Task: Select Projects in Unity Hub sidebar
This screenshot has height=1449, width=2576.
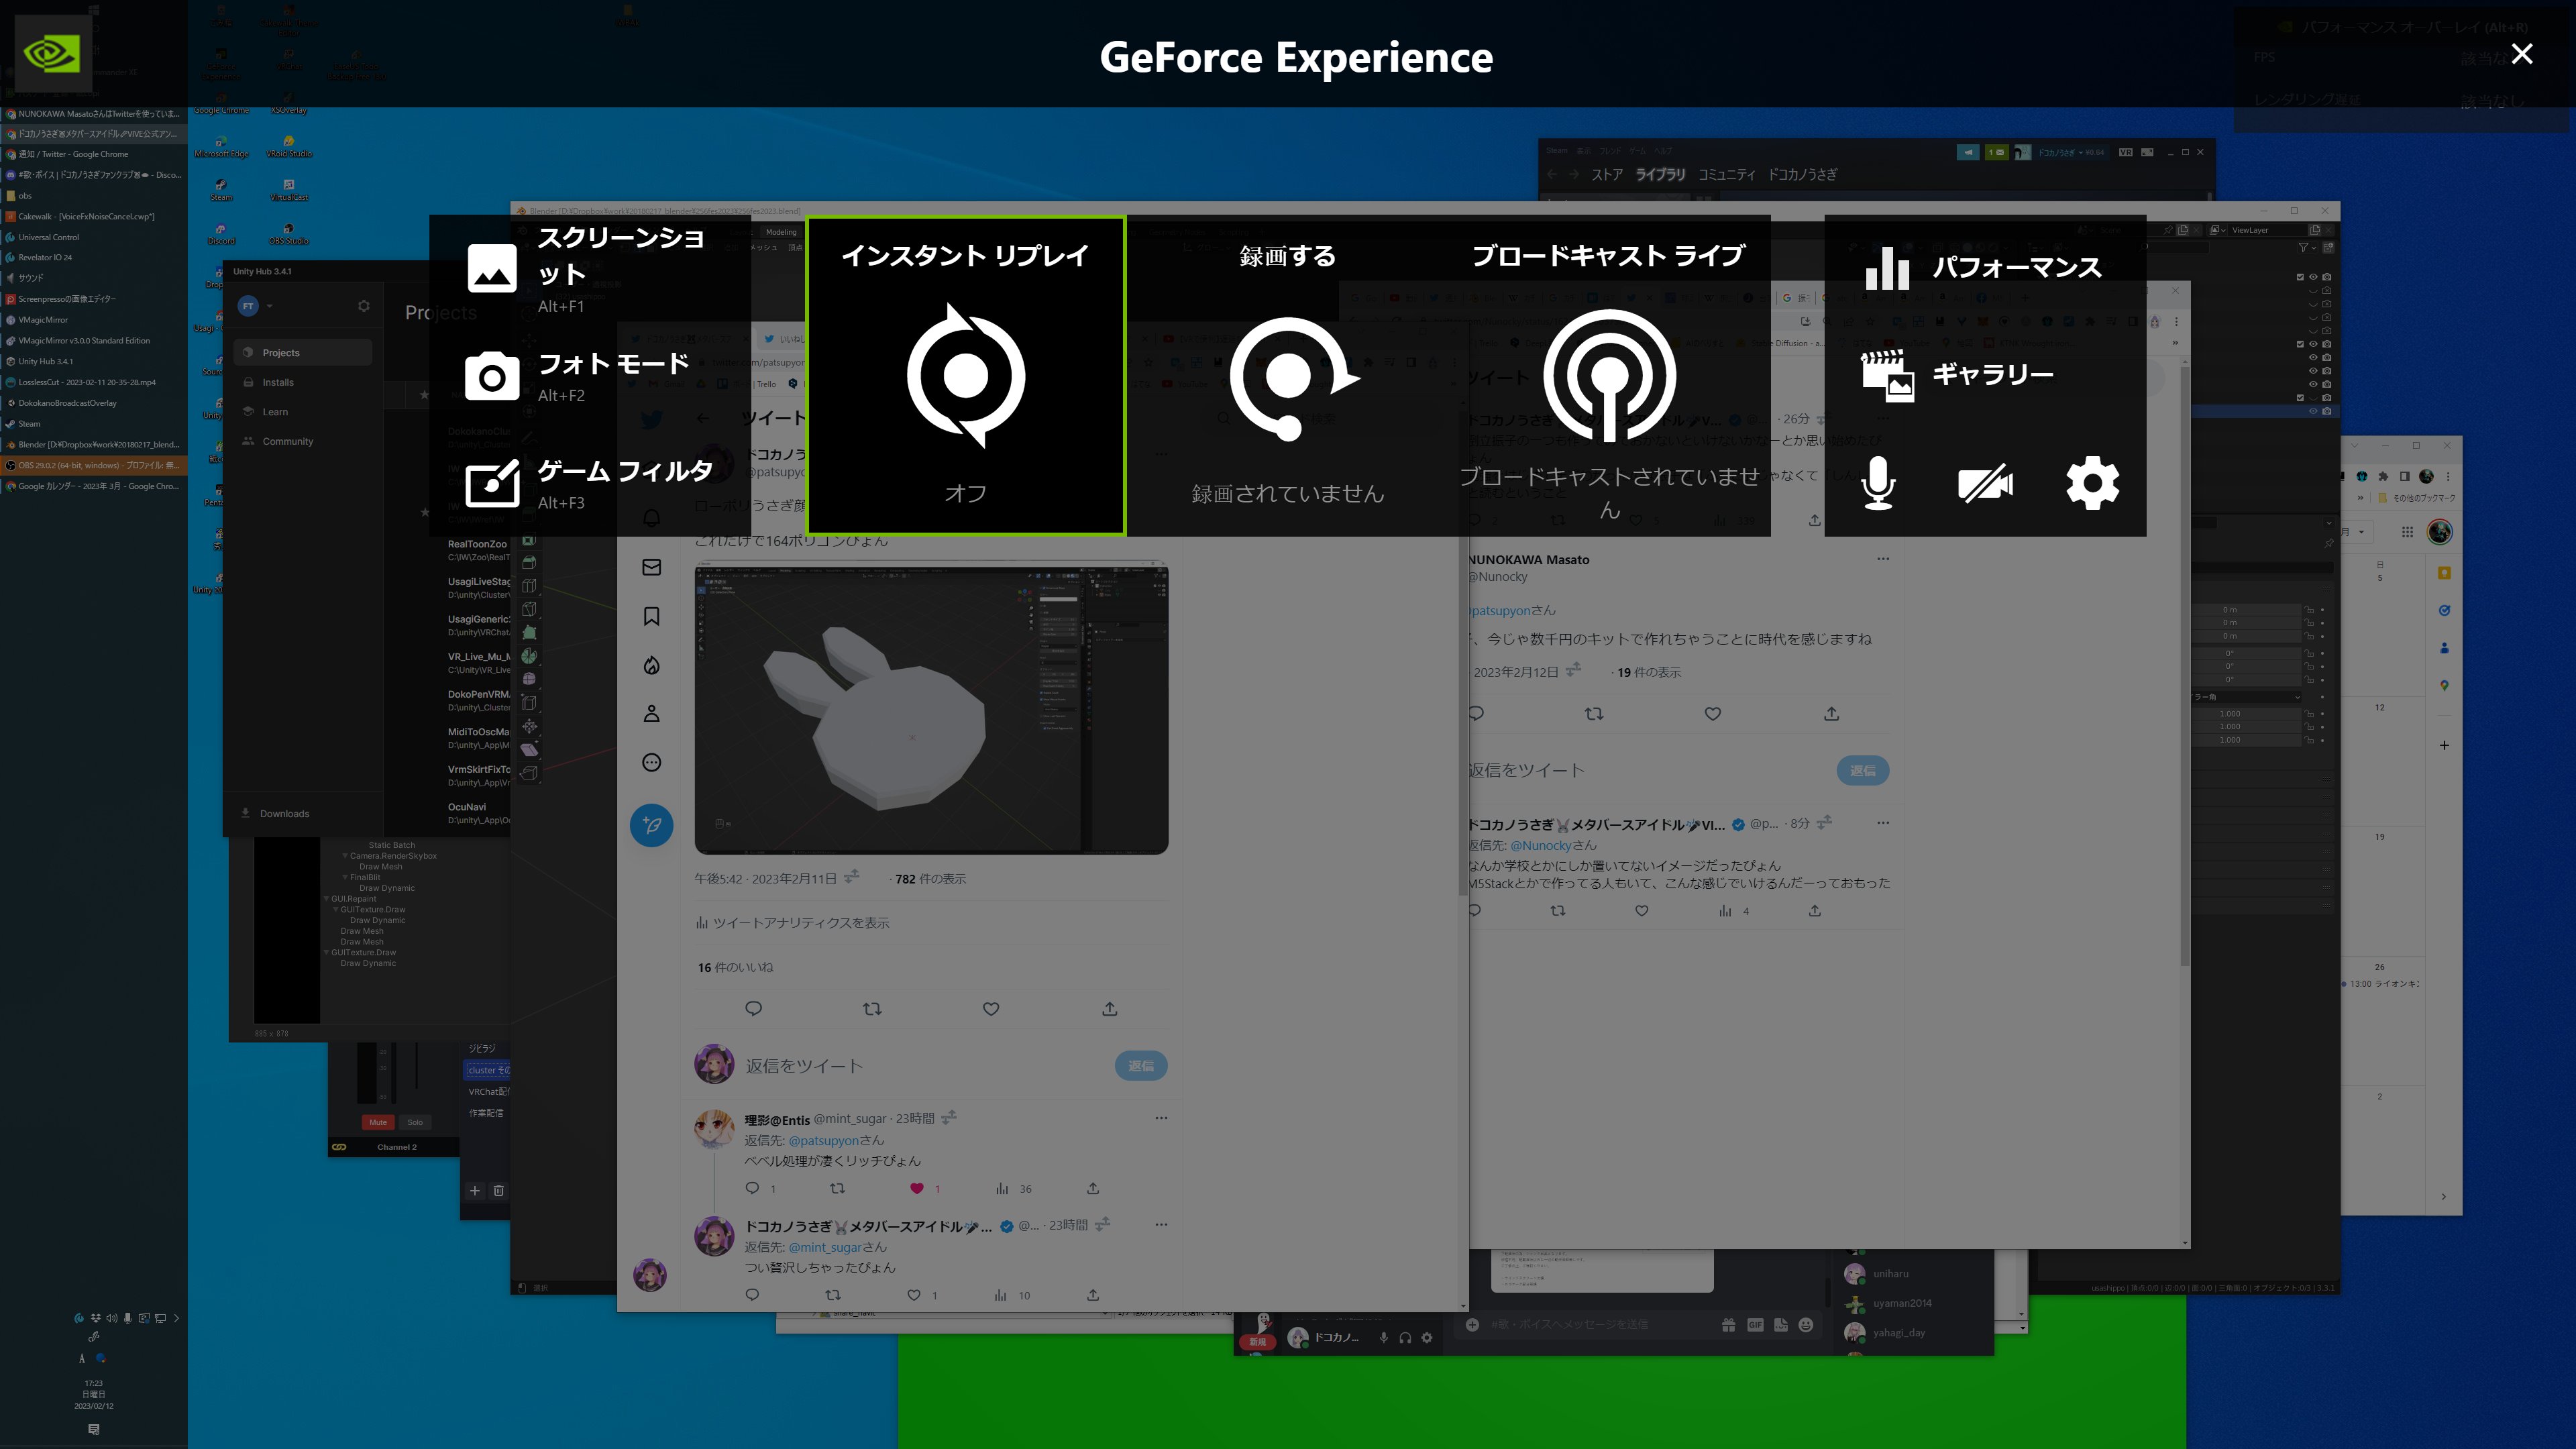Action: [x=303, y=353]
